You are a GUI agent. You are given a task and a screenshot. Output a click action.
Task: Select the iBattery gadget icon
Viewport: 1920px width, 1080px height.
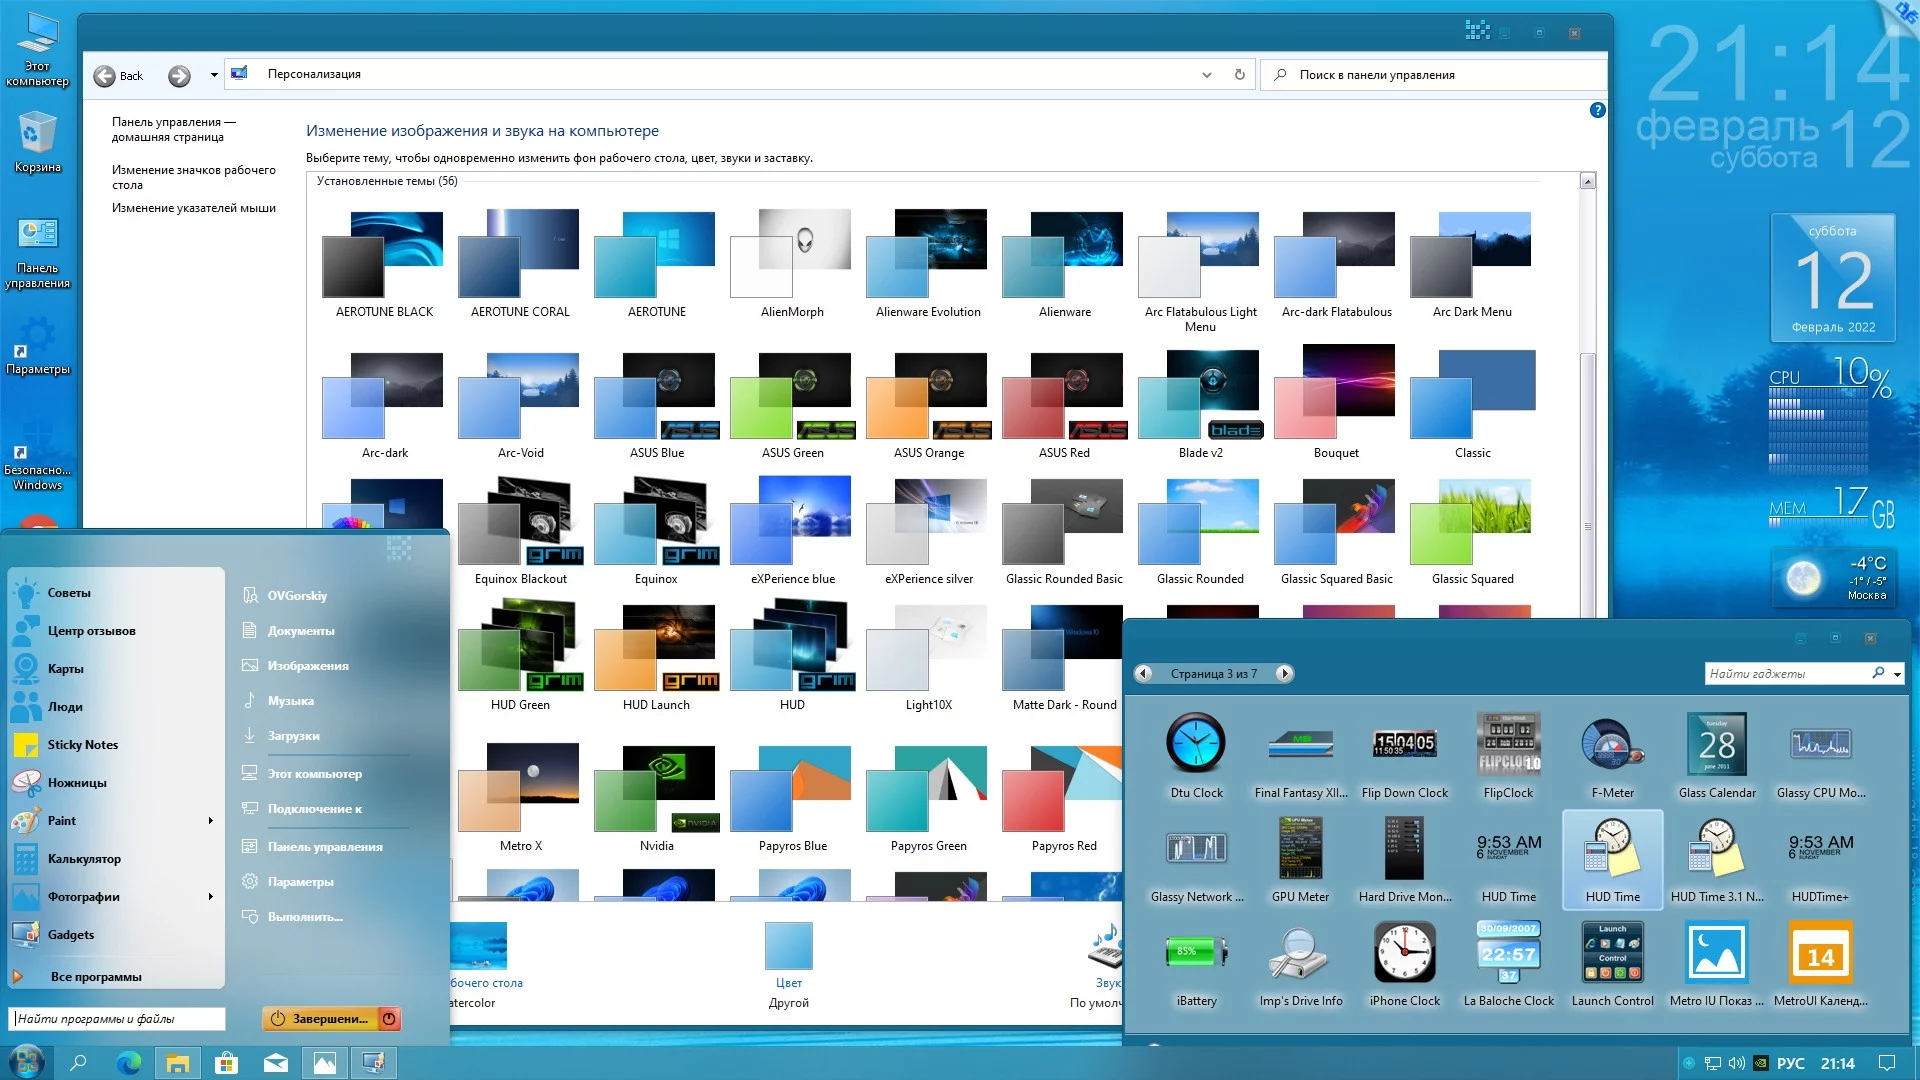[1196, 952]
